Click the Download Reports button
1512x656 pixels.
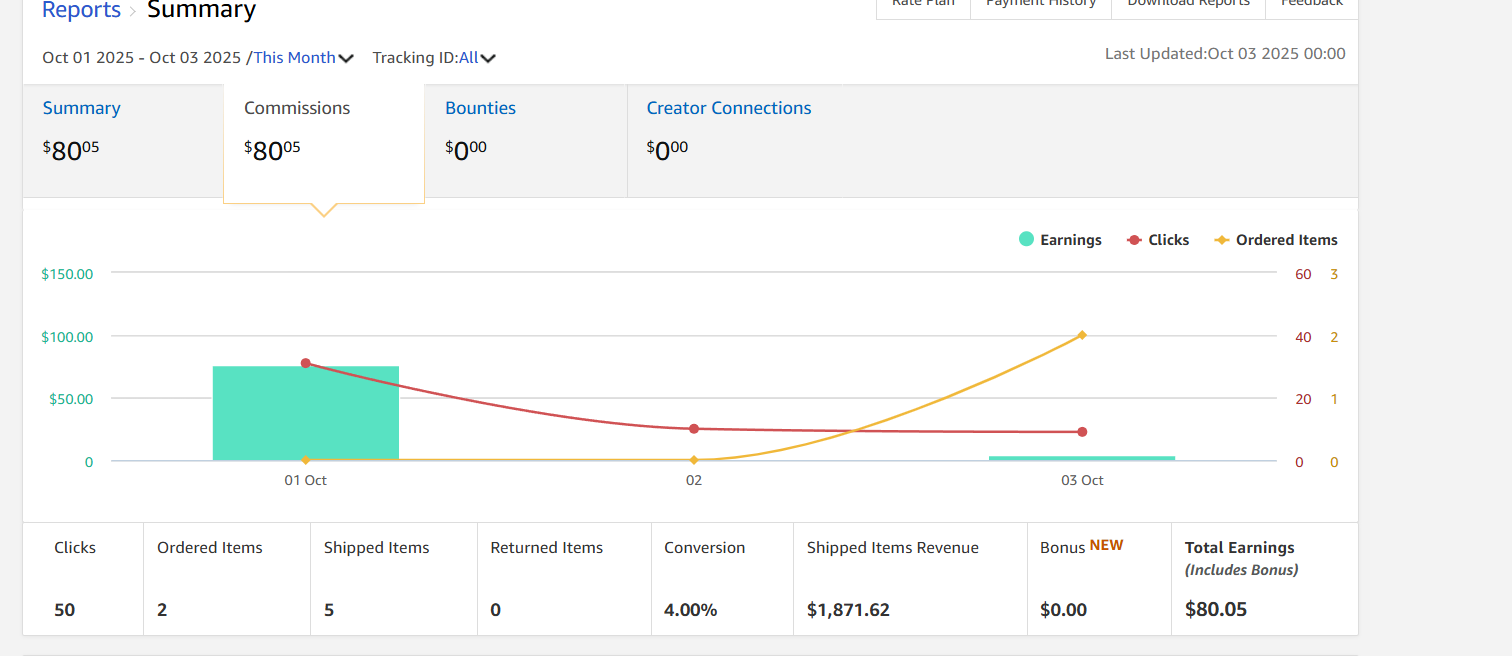[1188, 5]
